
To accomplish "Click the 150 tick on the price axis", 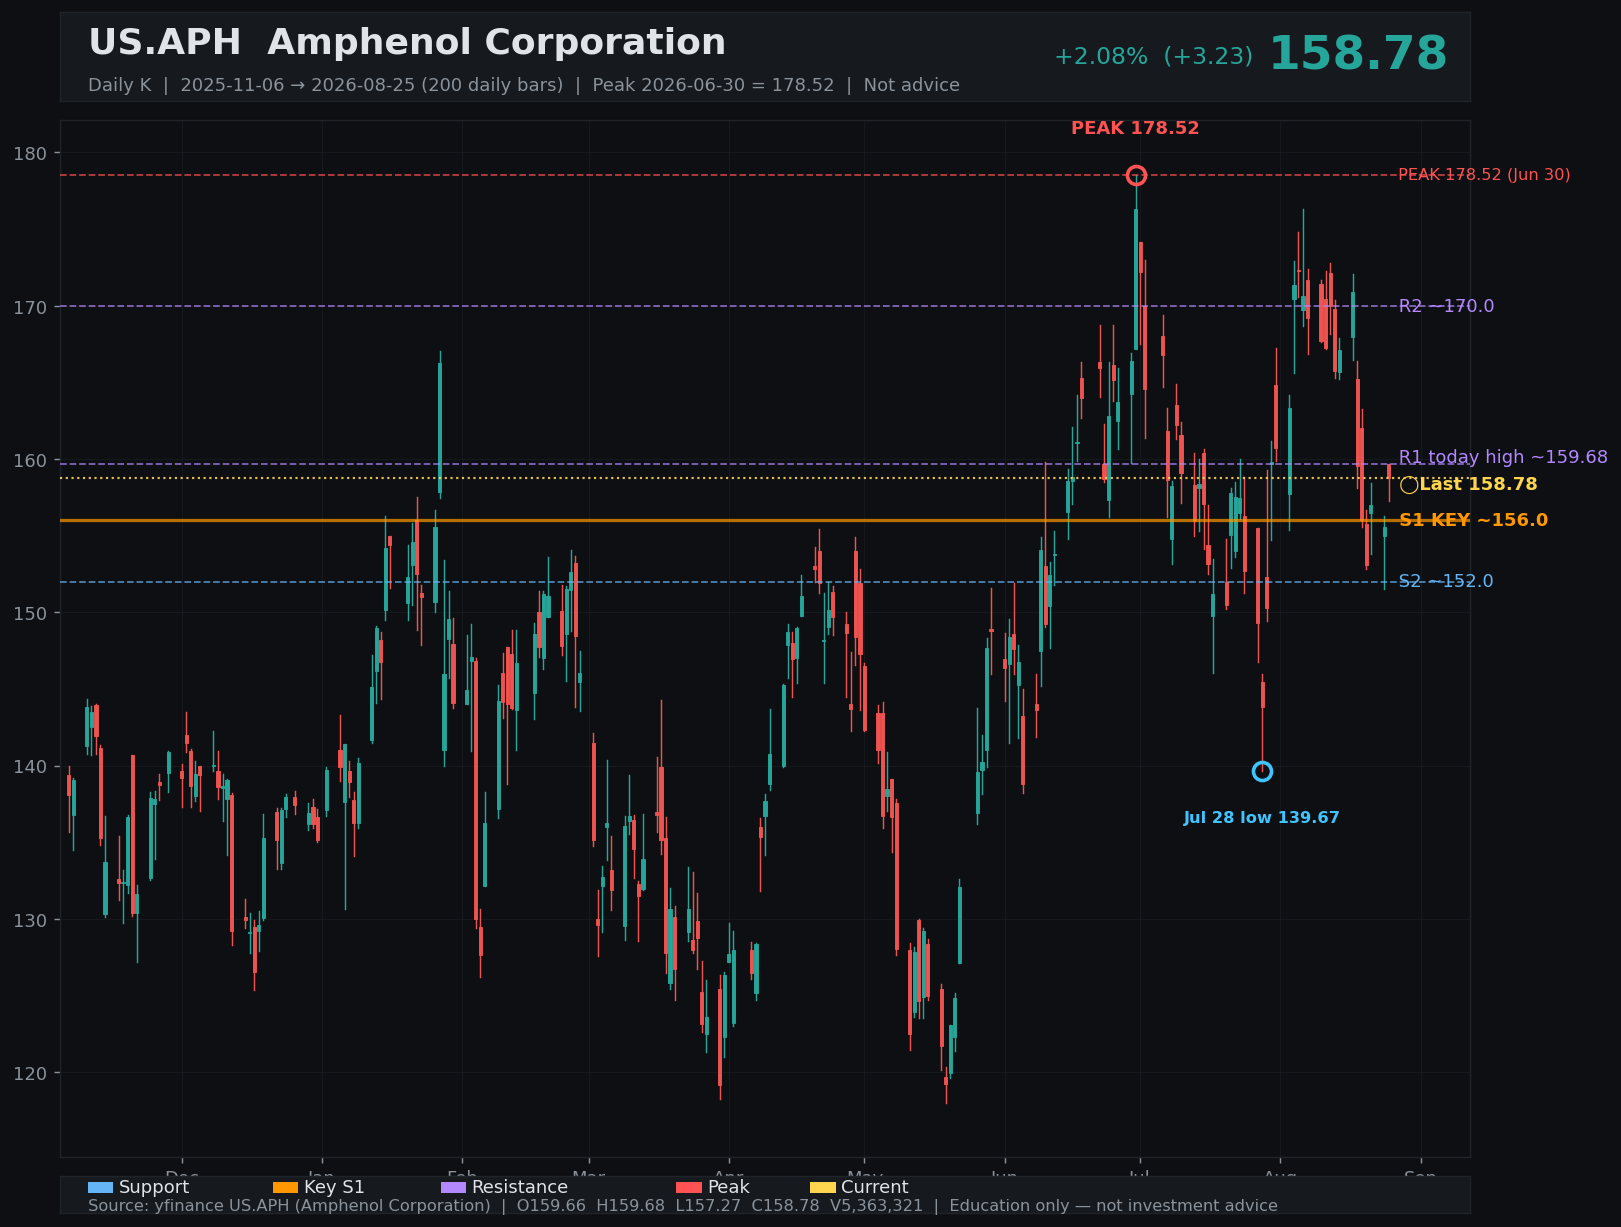I will [x=29, y=613].
